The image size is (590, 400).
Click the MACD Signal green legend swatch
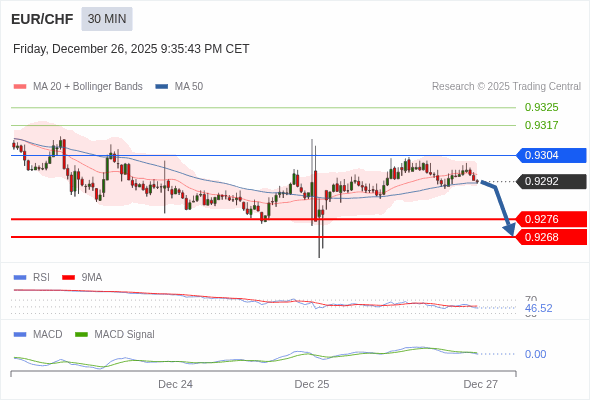[81, 335]
